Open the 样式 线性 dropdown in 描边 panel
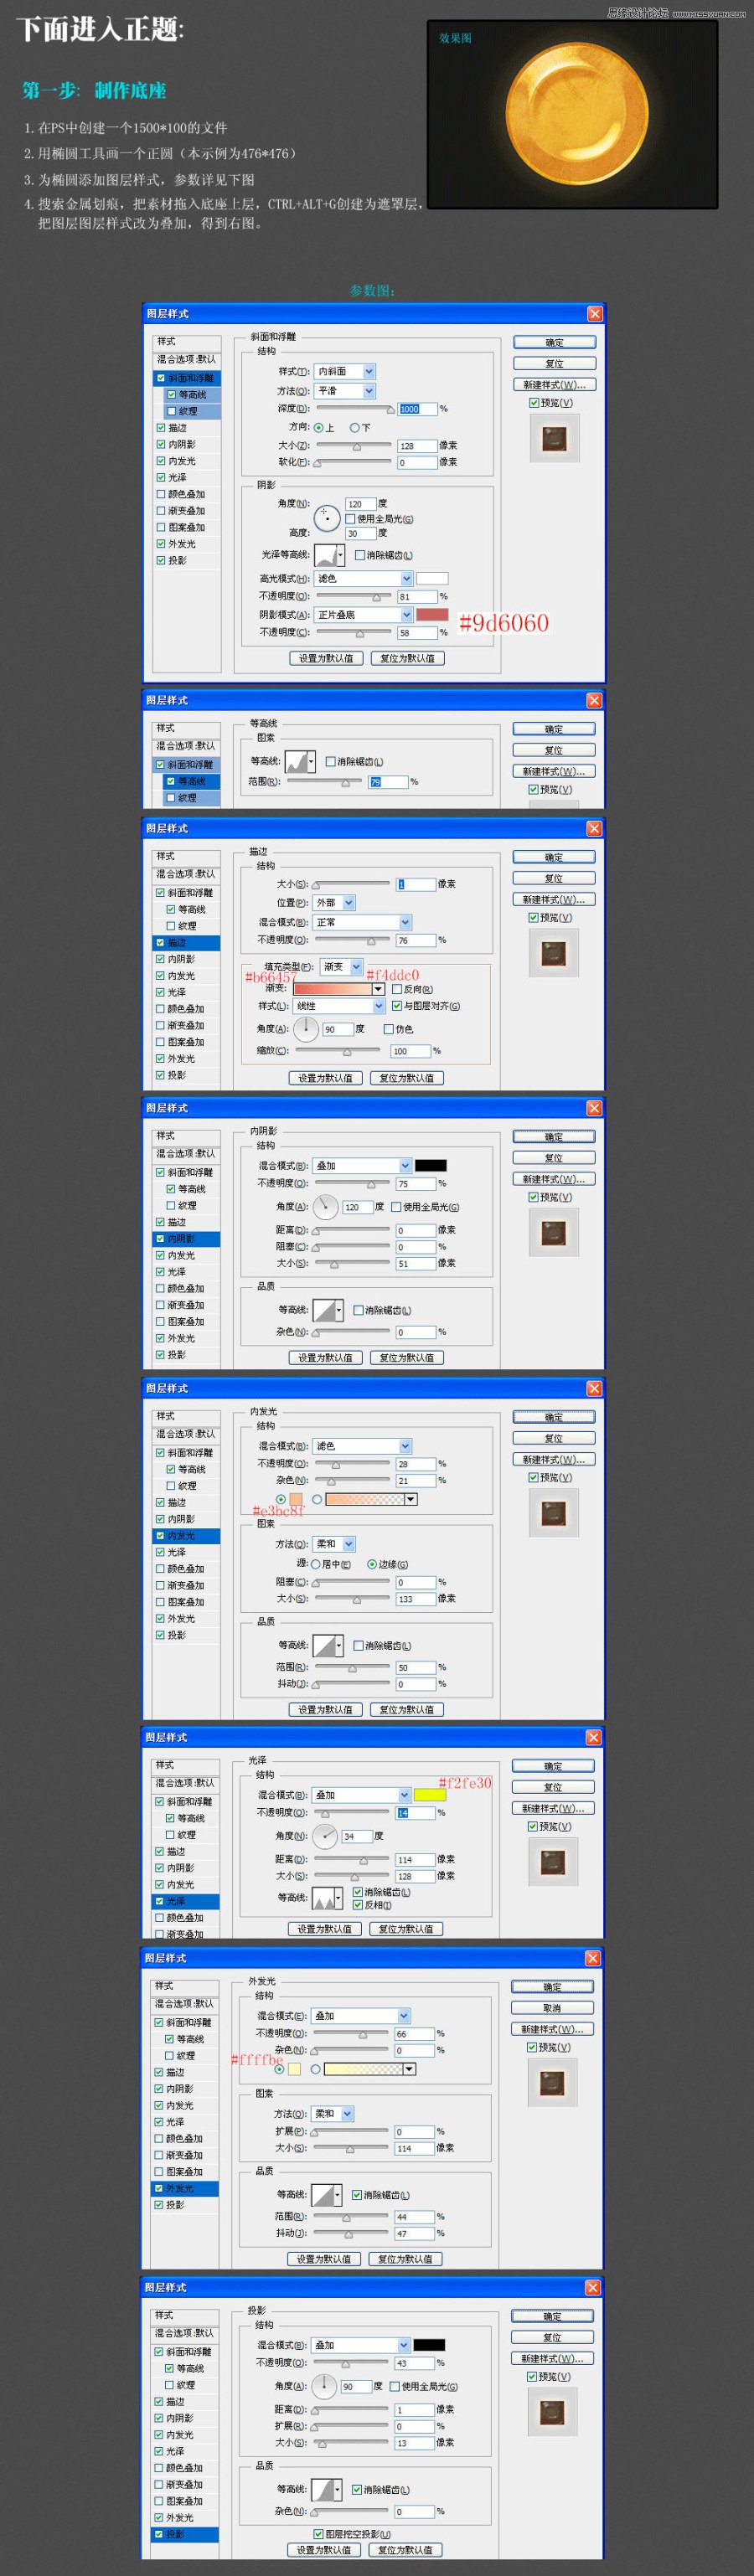Image resolution: width=754 pixels, height=2576 pixels. pyautogui.click(x=339, y=1006)
